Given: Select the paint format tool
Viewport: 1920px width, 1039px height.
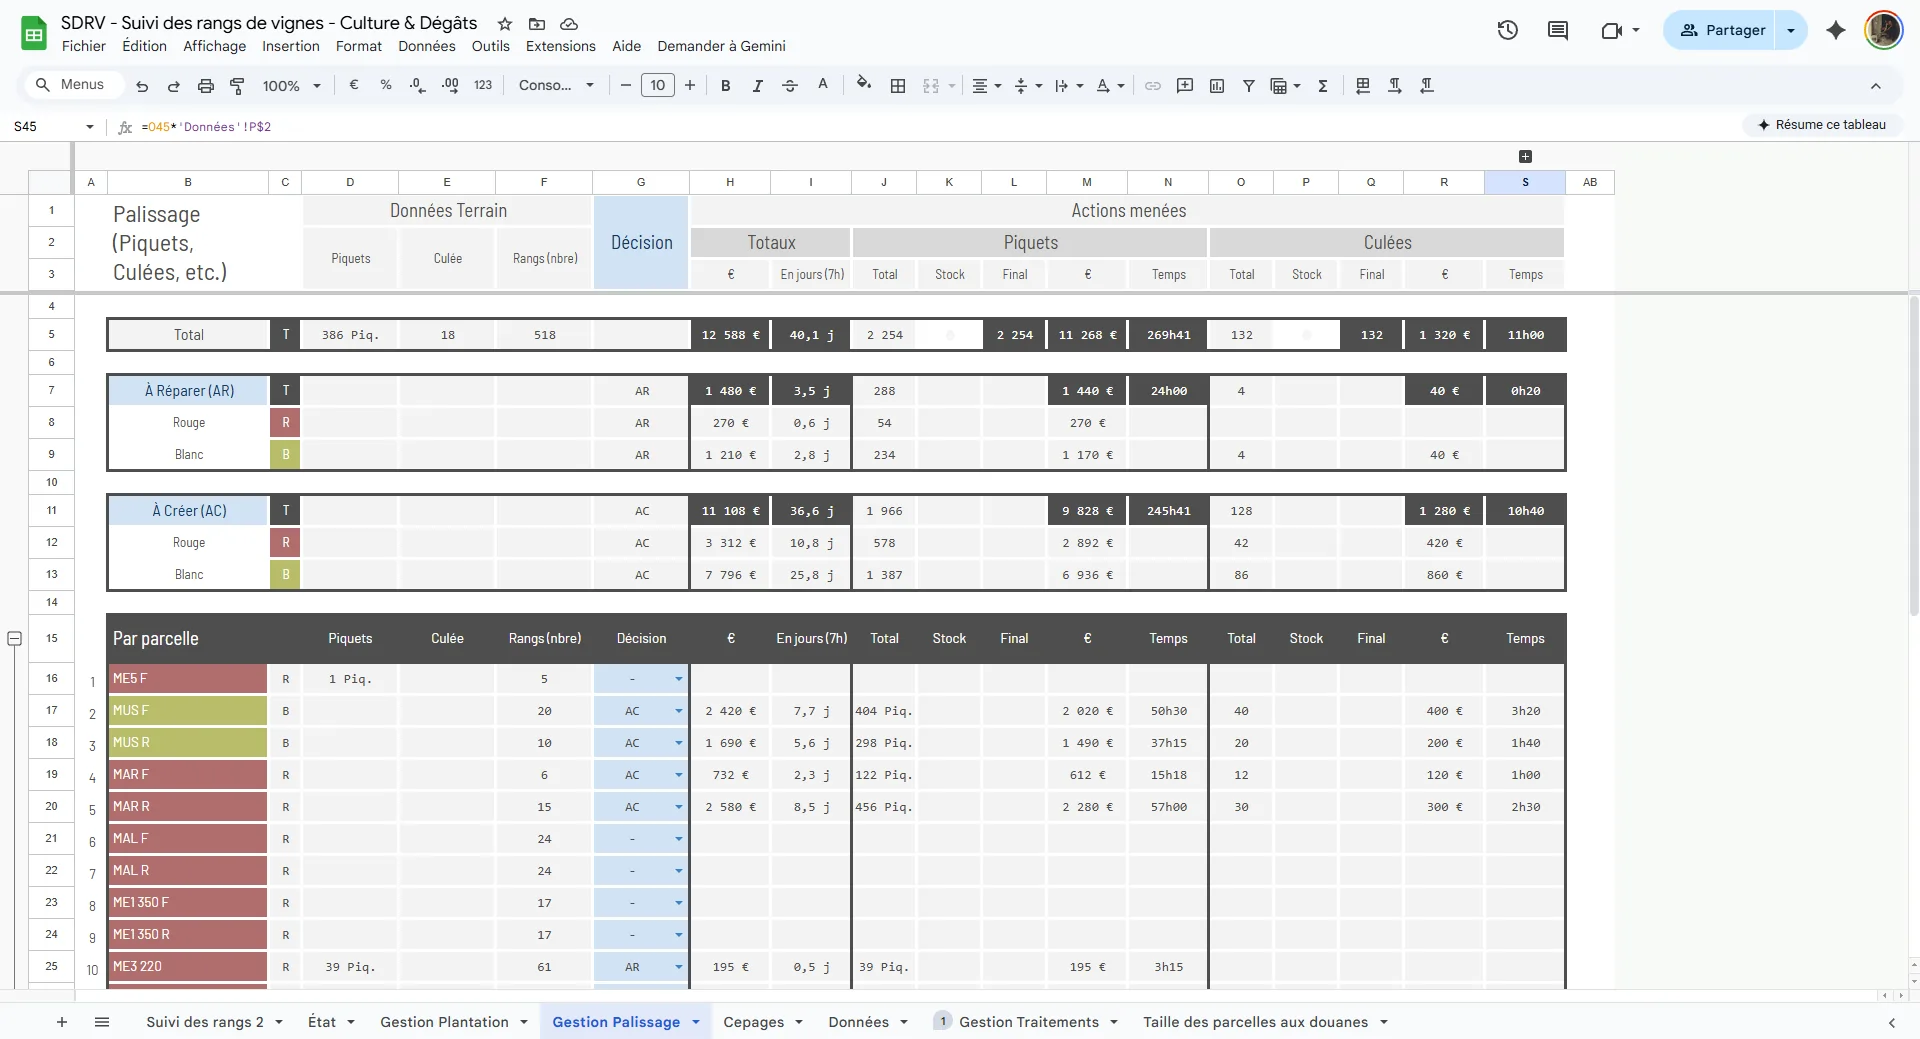Looking at the screenshot, I should [237, 86].
